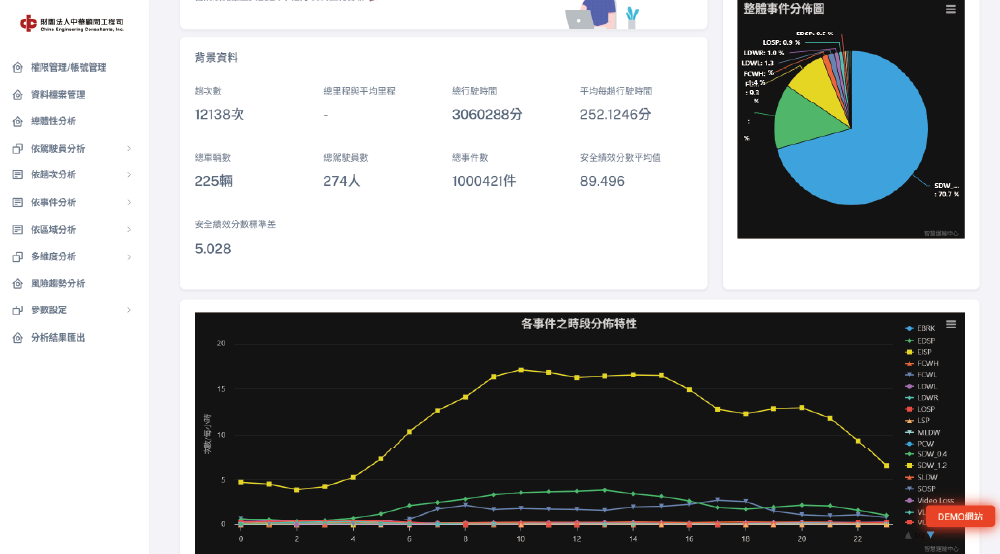Toggle the EISP series in the legend
Viewport: 1000px width, 554px height.
click(918, 352)
